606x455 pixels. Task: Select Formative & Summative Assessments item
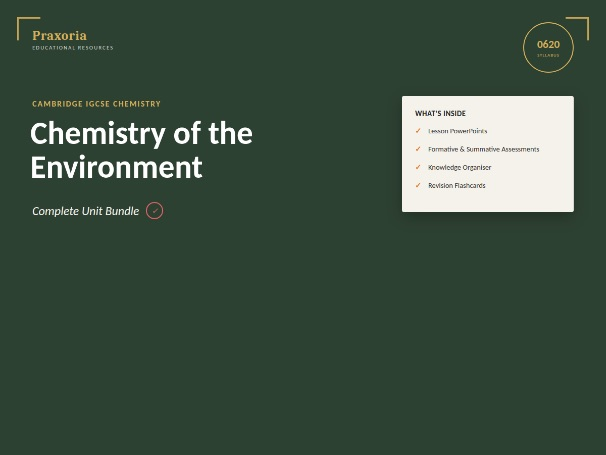tap(483, 149)
